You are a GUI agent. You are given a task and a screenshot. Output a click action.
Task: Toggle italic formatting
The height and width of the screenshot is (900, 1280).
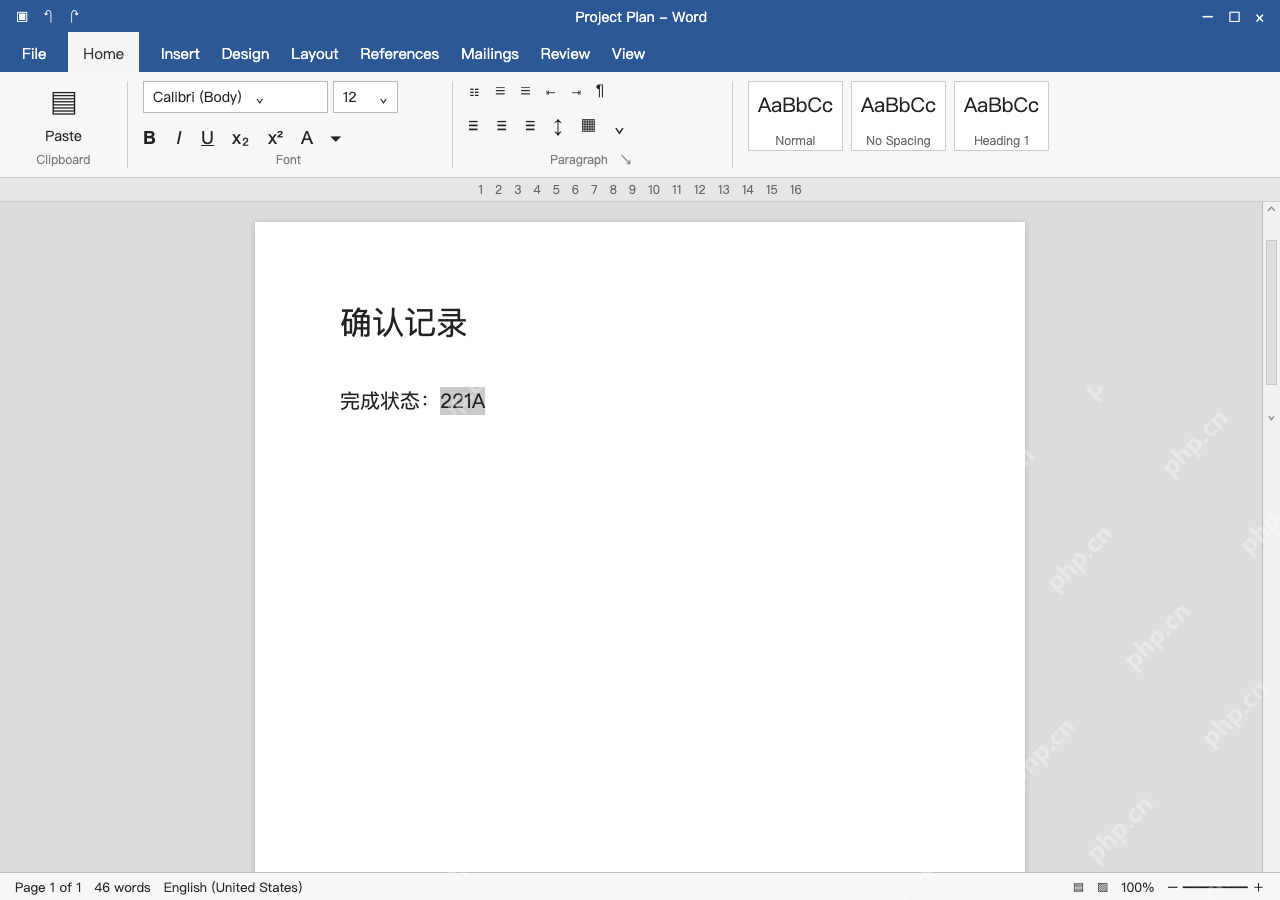point(179,138)
